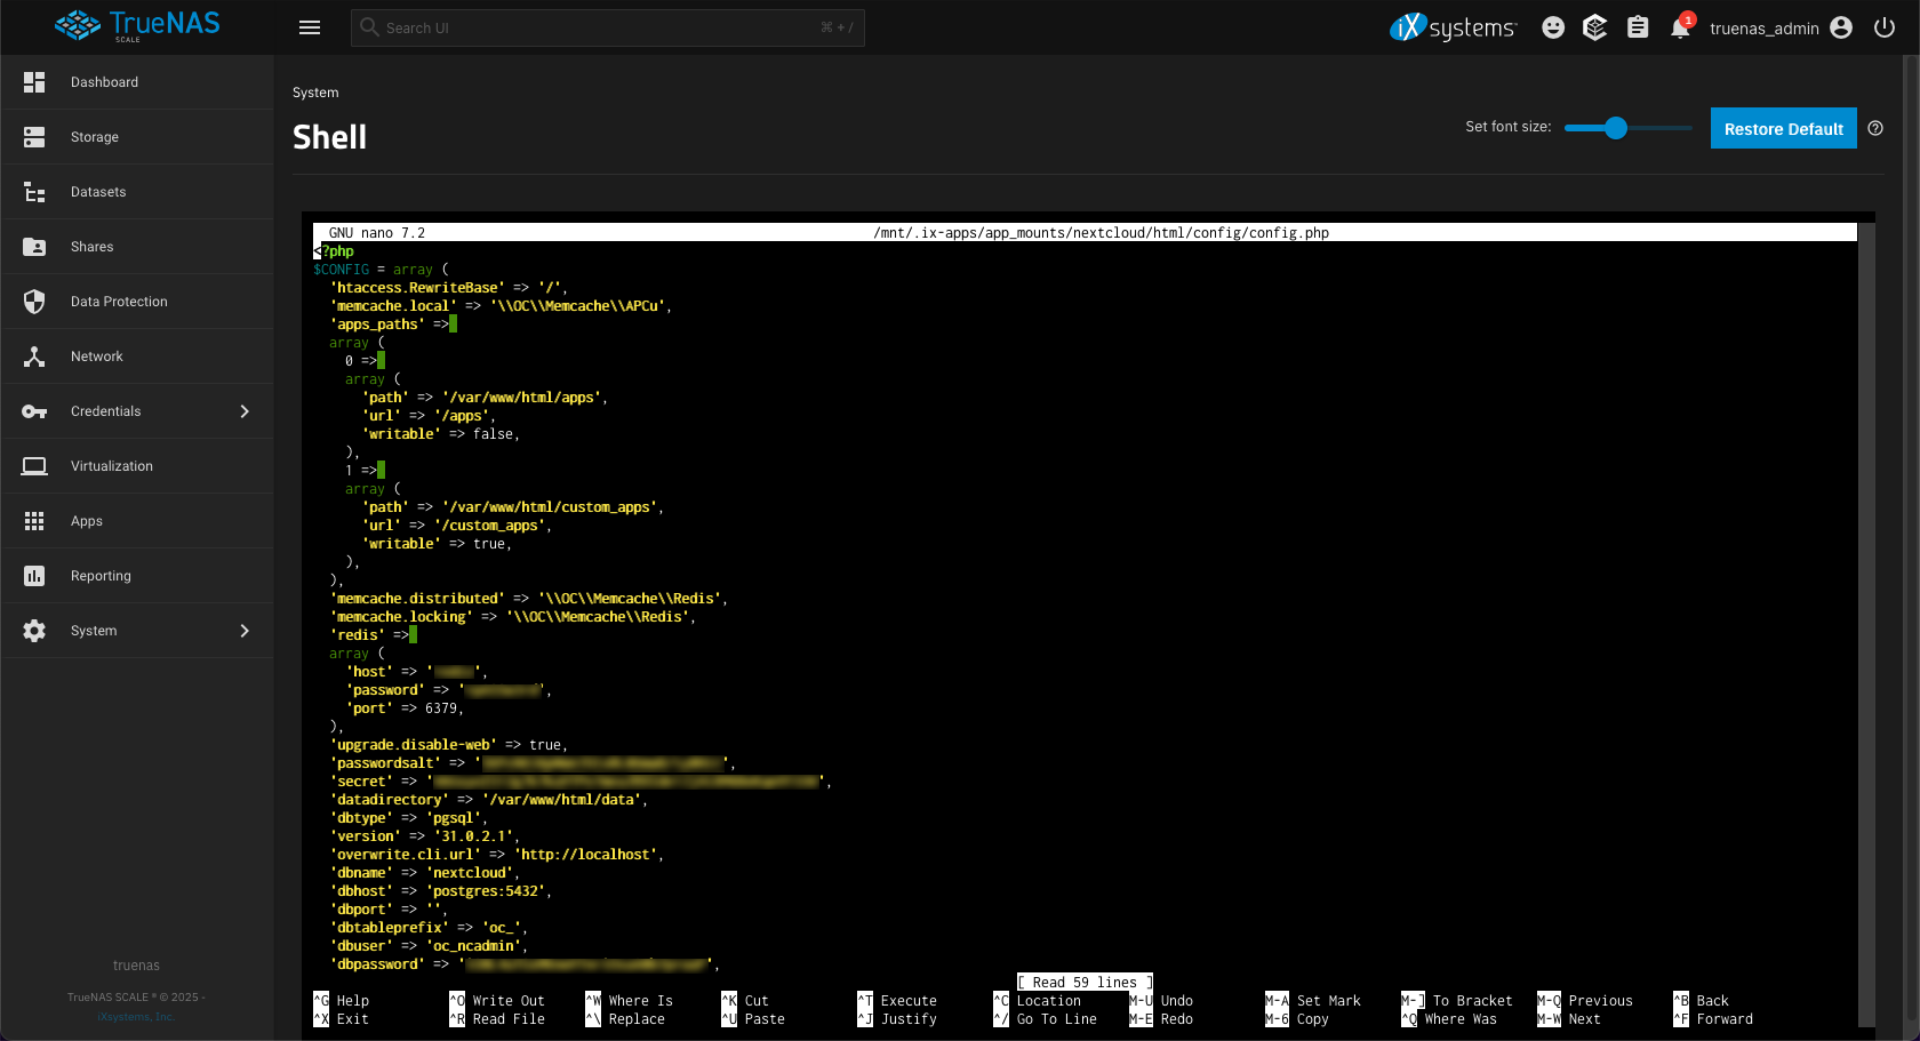Show the shell help question icon

point(1876,128)
